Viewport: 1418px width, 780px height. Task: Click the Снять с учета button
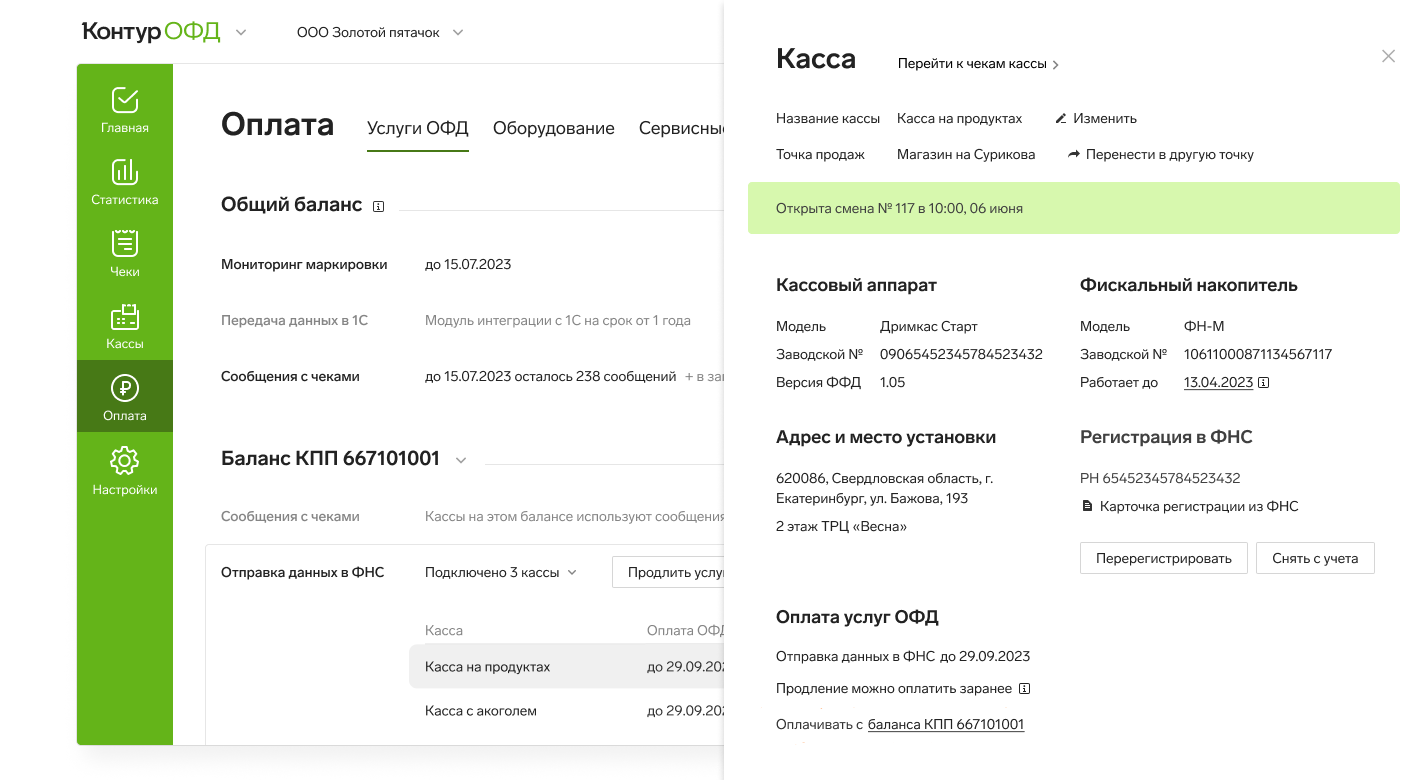1314,558
